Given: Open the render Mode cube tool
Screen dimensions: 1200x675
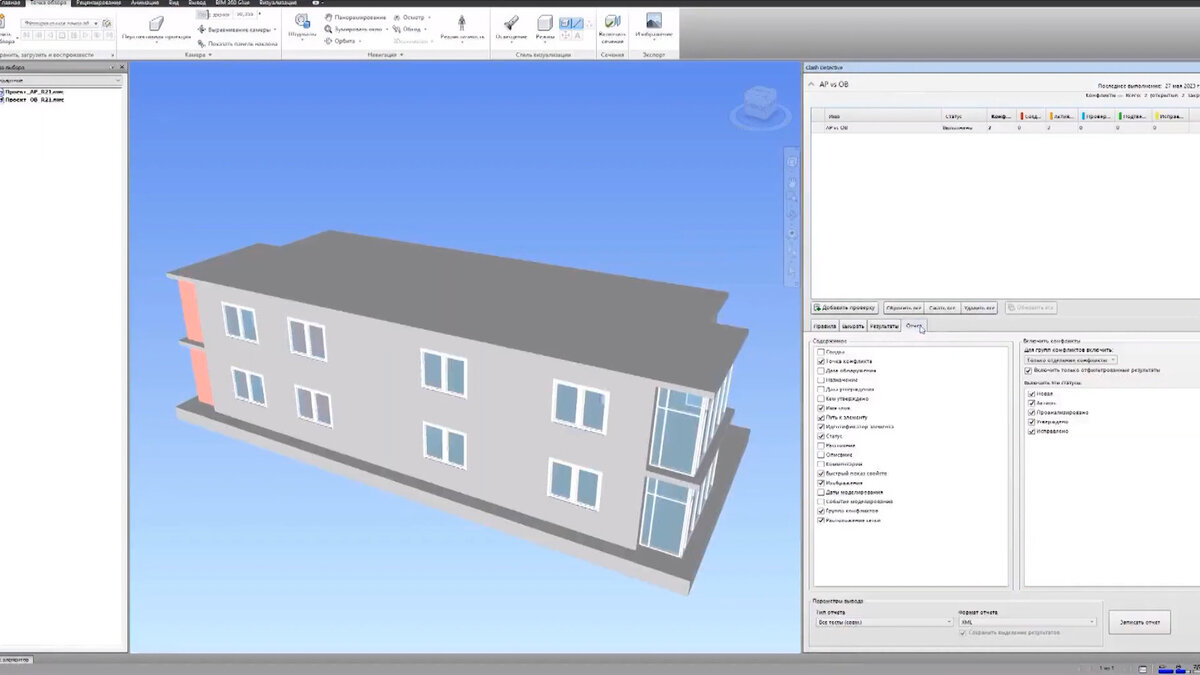Looking at the screenshot, I should pos(544,22).
